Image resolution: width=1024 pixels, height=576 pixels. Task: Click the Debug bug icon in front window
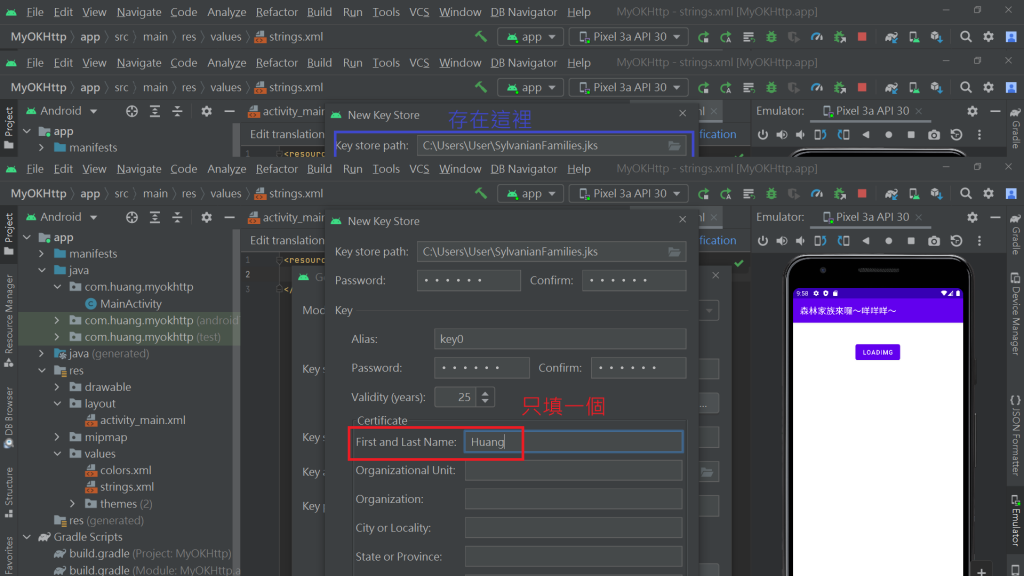pyautogui.click(x=771, y=193)
